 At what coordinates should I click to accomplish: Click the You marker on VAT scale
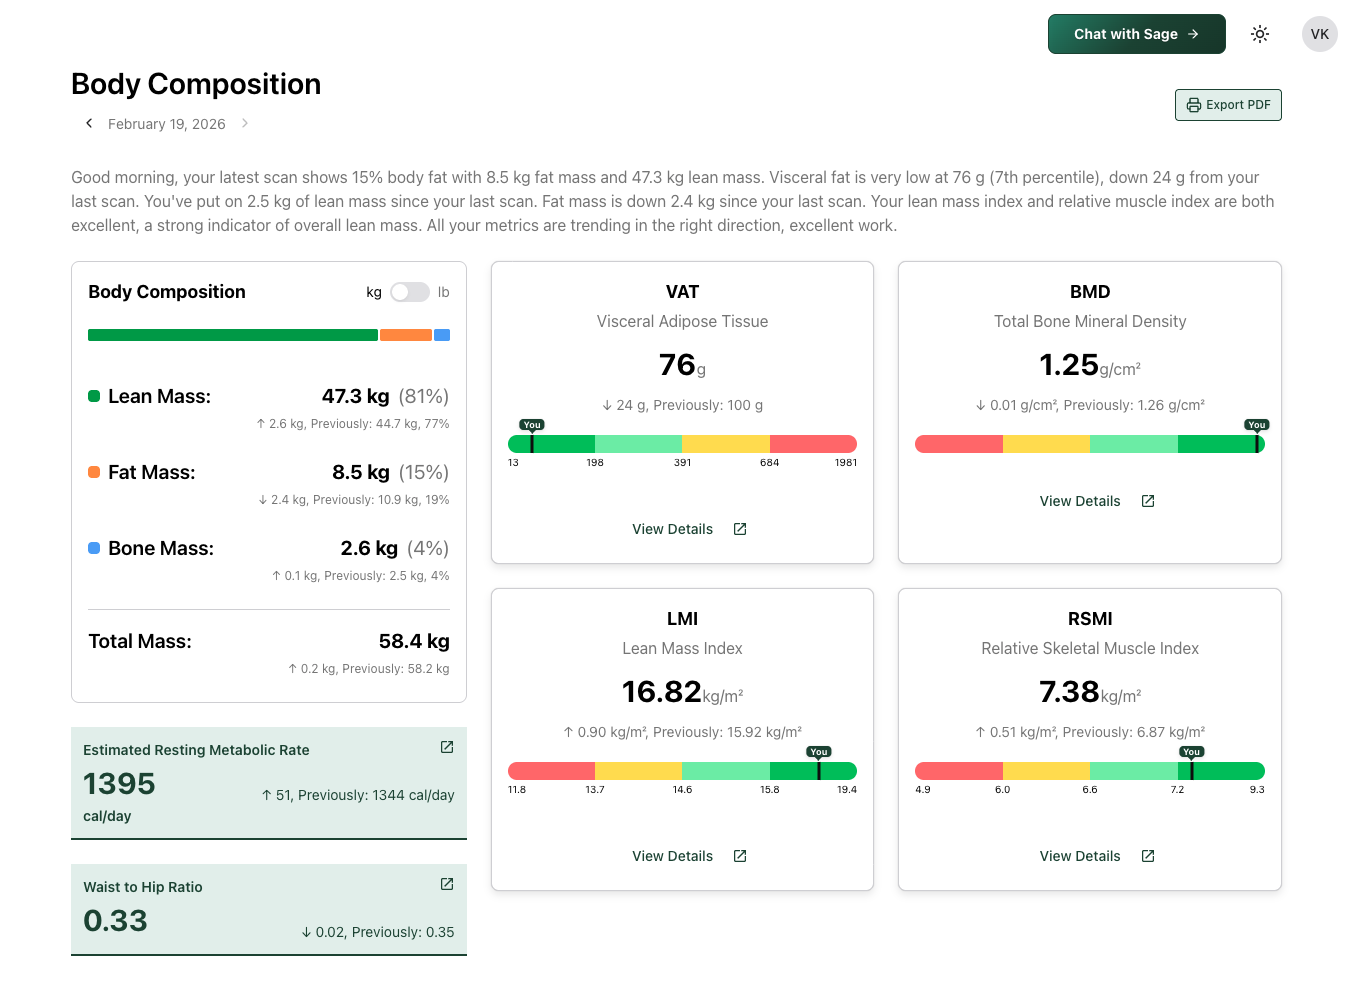point(532,425)
